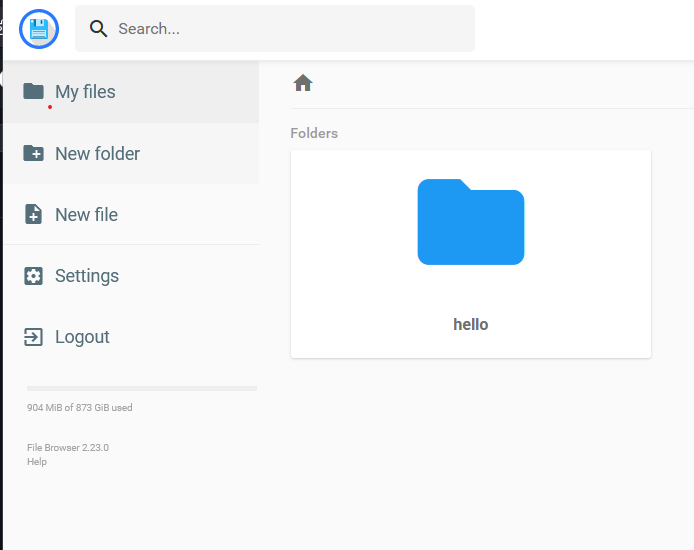Viewport: 694px width, 550px height.
Task: Click the File Browser floppy disk logo
Action: point(39,29)
